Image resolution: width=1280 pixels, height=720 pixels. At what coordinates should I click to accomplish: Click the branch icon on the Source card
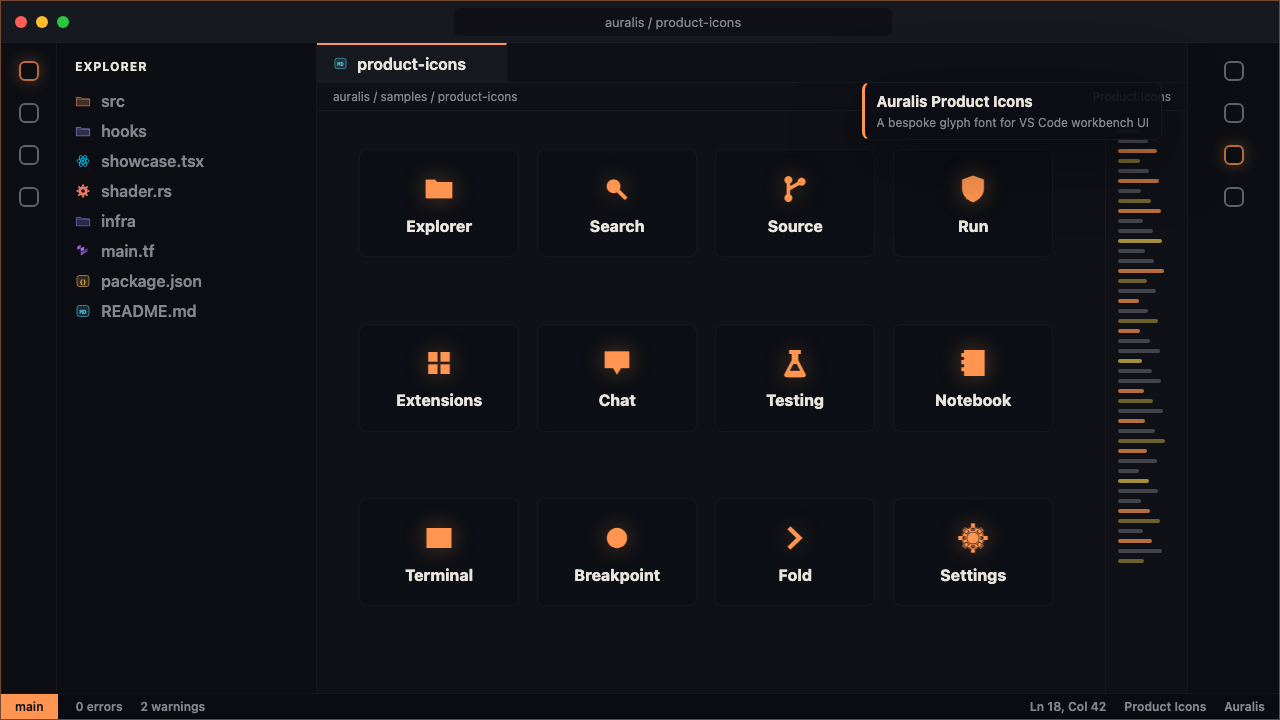[795, 189]
